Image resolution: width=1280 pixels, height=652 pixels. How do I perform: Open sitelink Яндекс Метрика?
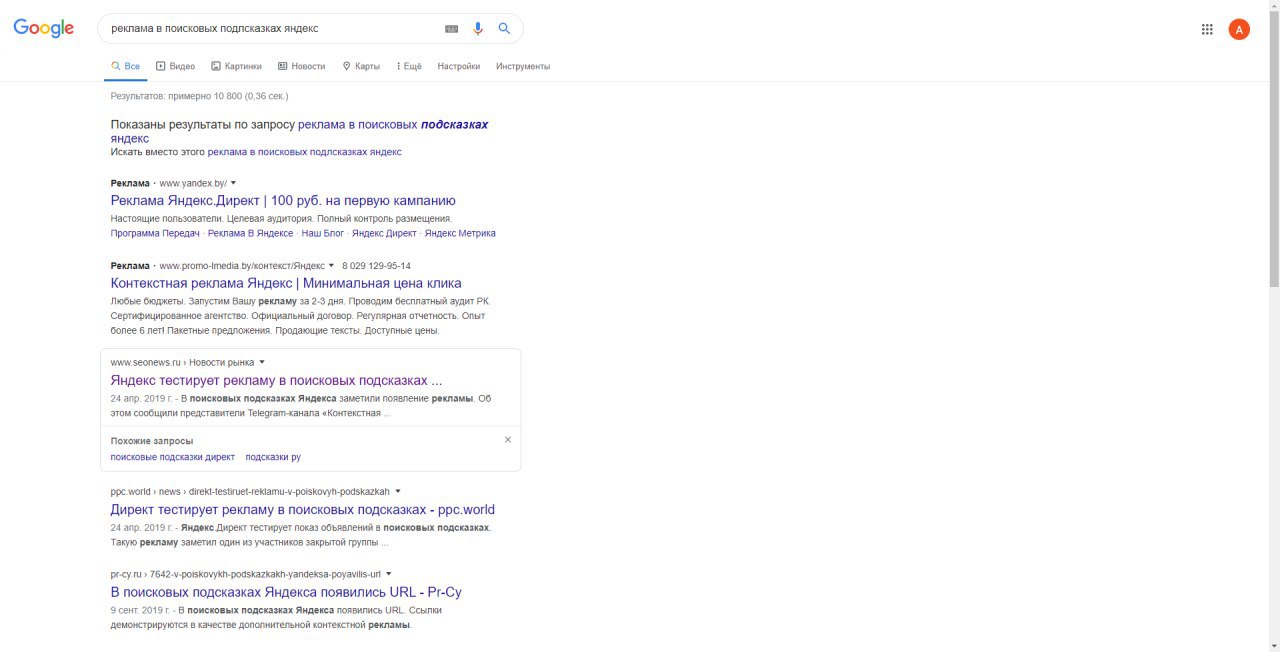coord(460,233)
